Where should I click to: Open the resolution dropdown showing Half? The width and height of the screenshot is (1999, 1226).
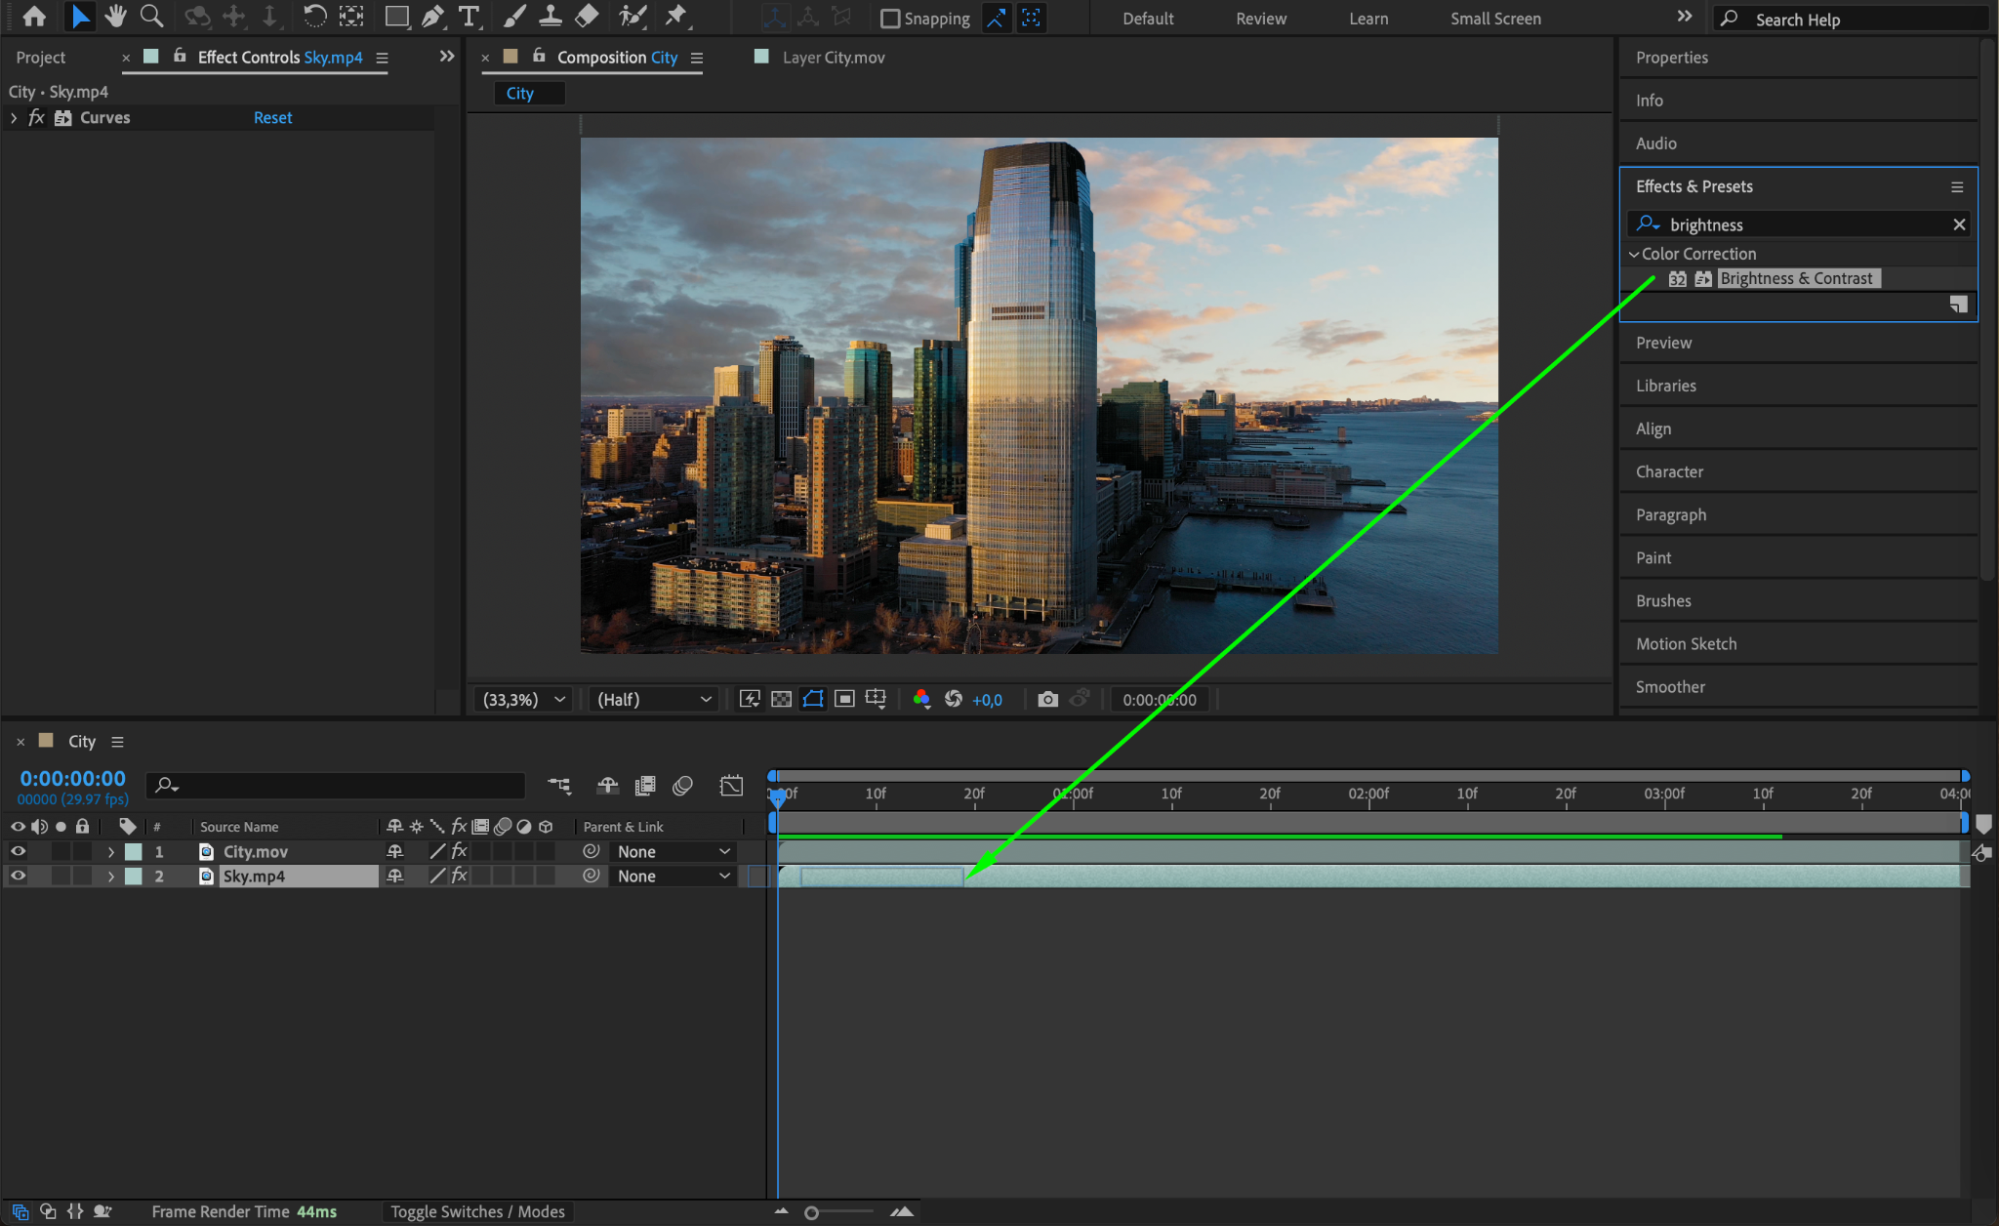pos(653,699)
